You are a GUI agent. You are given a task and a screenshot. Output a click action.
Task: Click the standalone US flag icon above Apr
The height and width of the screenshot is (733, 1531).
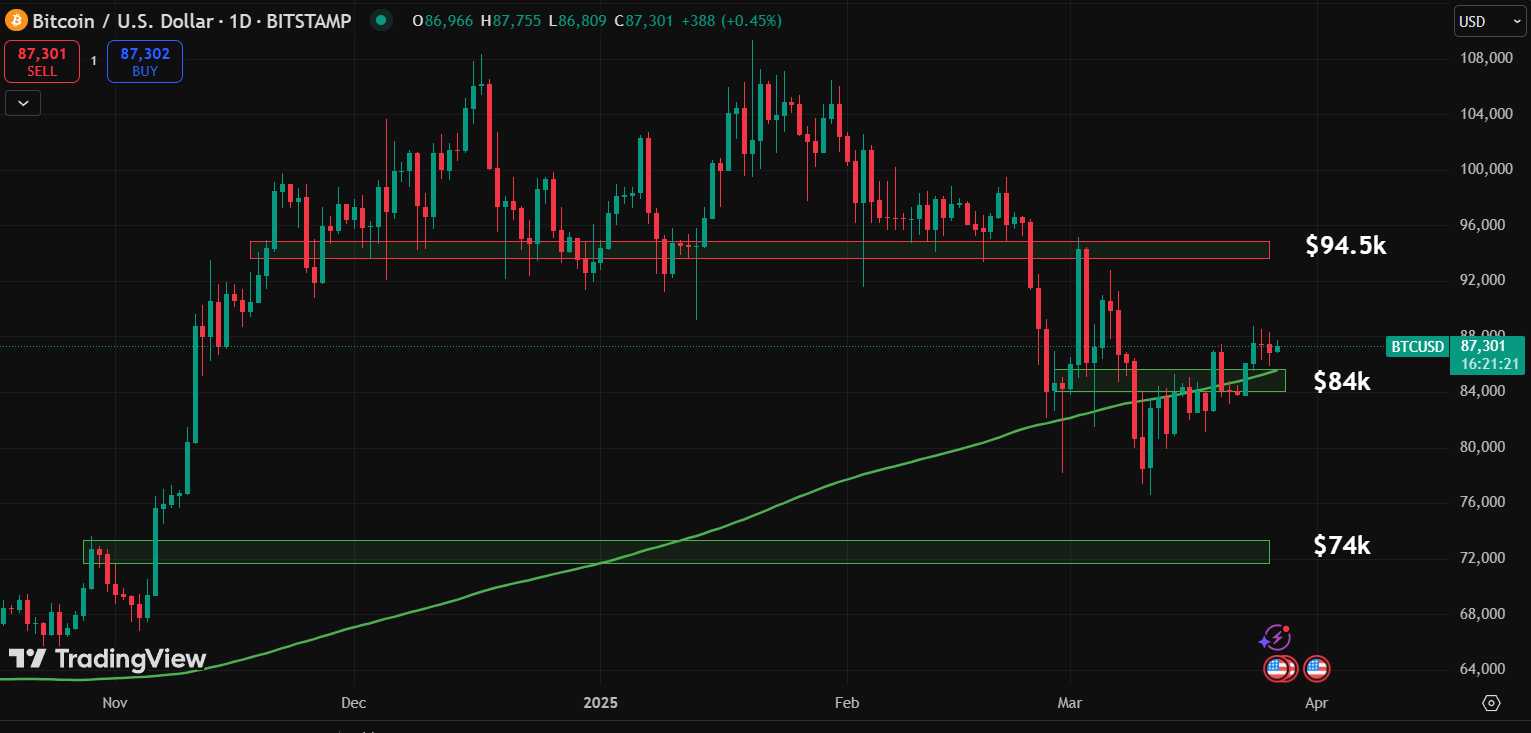[x=1317, y=668]
